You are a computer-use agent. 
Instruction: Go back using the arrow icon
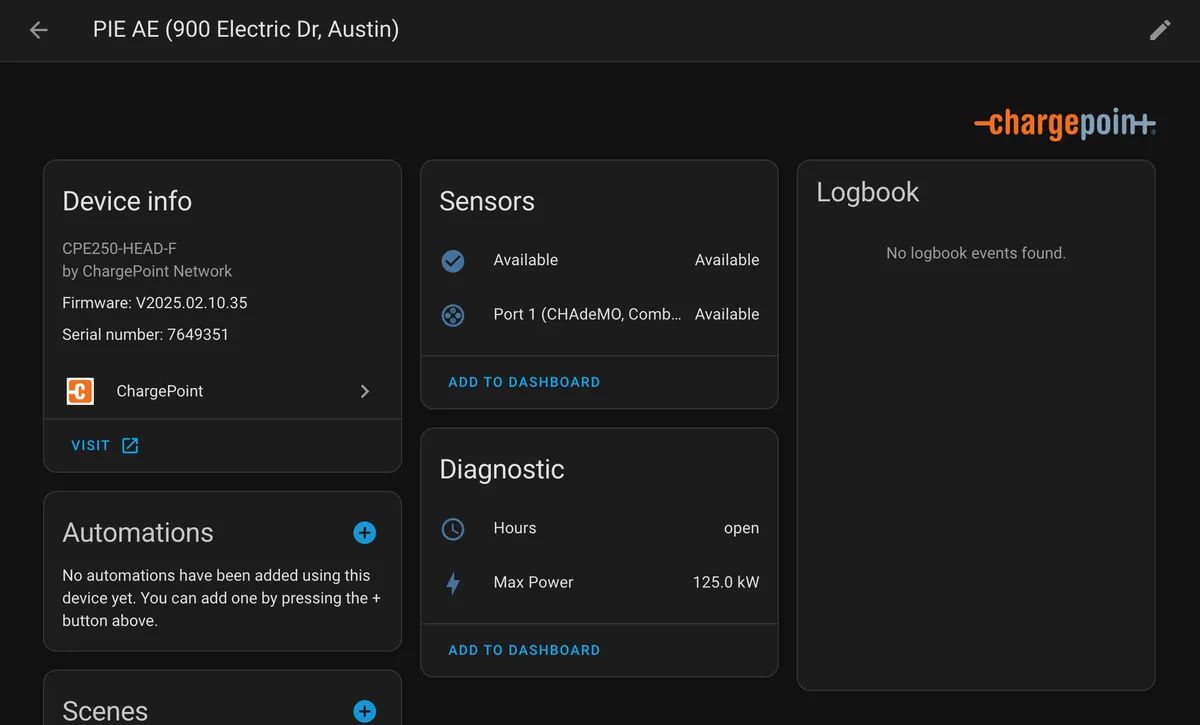[39, 30]
